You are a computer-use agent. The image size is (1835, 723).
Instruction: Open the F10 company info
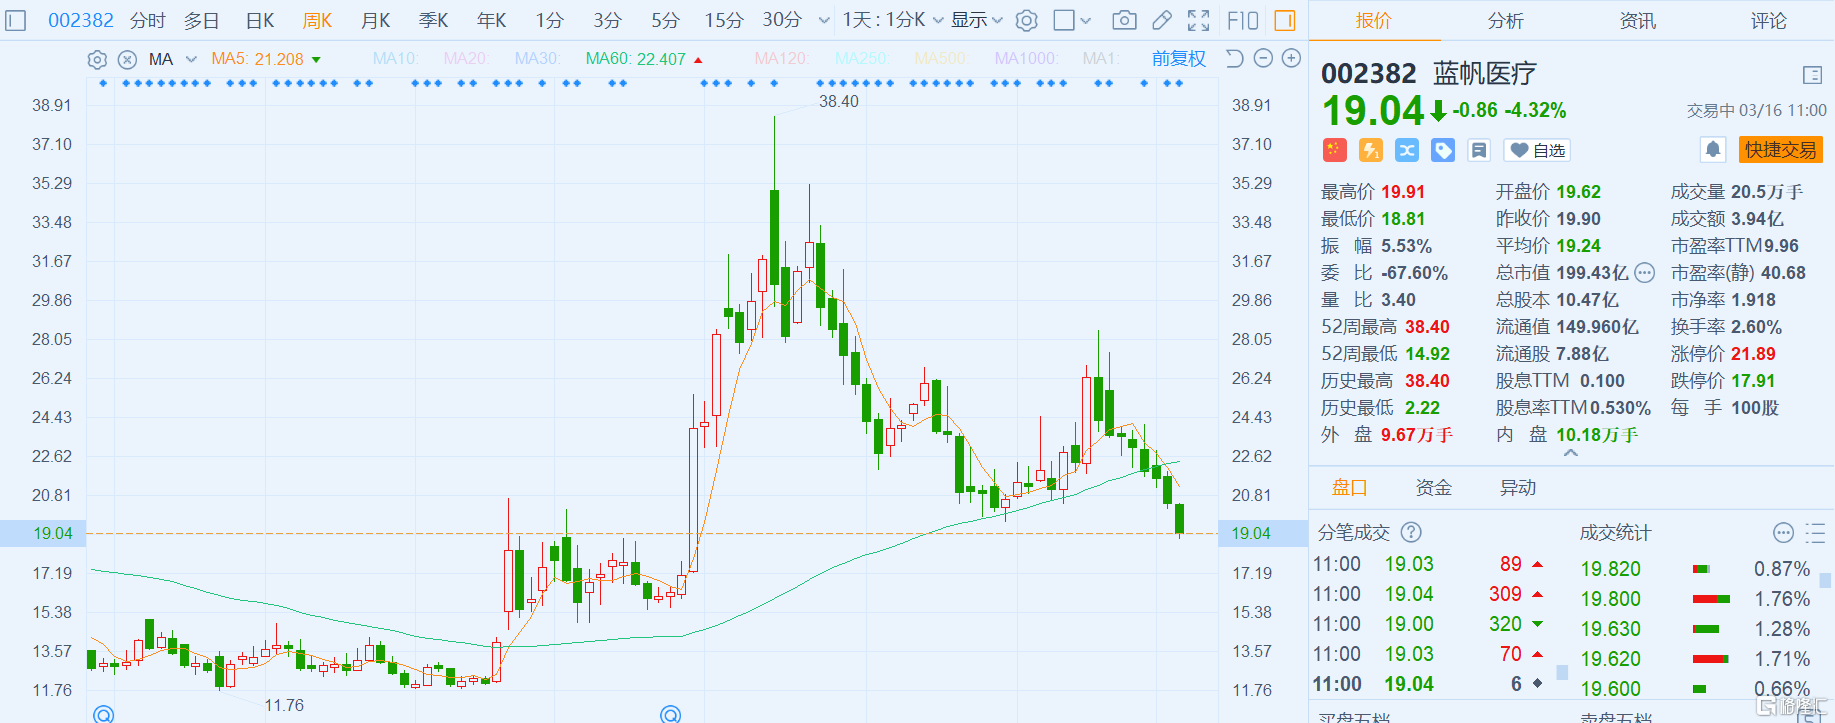coord(1243,20)
